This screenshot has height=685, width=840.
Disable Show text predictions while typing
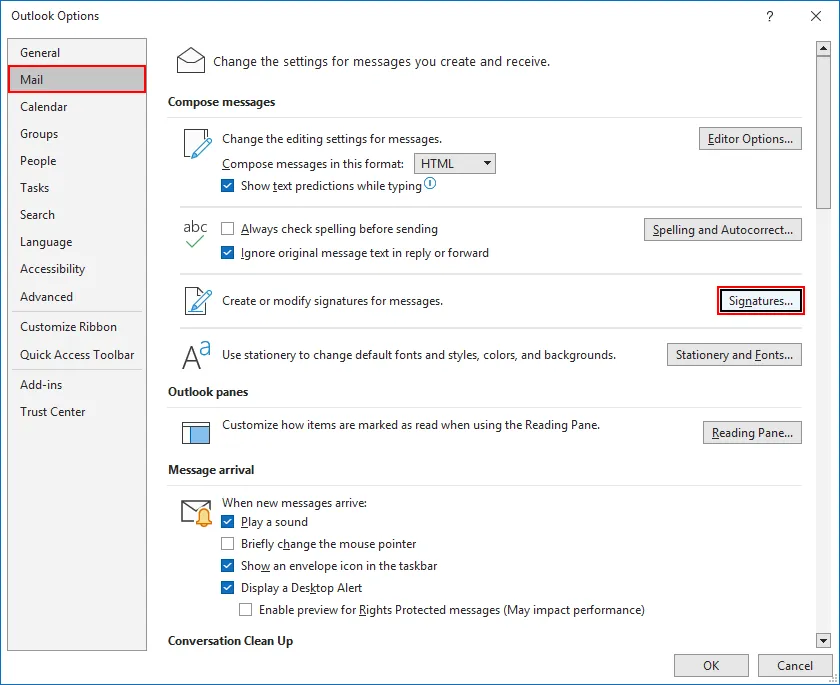click(227, 185)
